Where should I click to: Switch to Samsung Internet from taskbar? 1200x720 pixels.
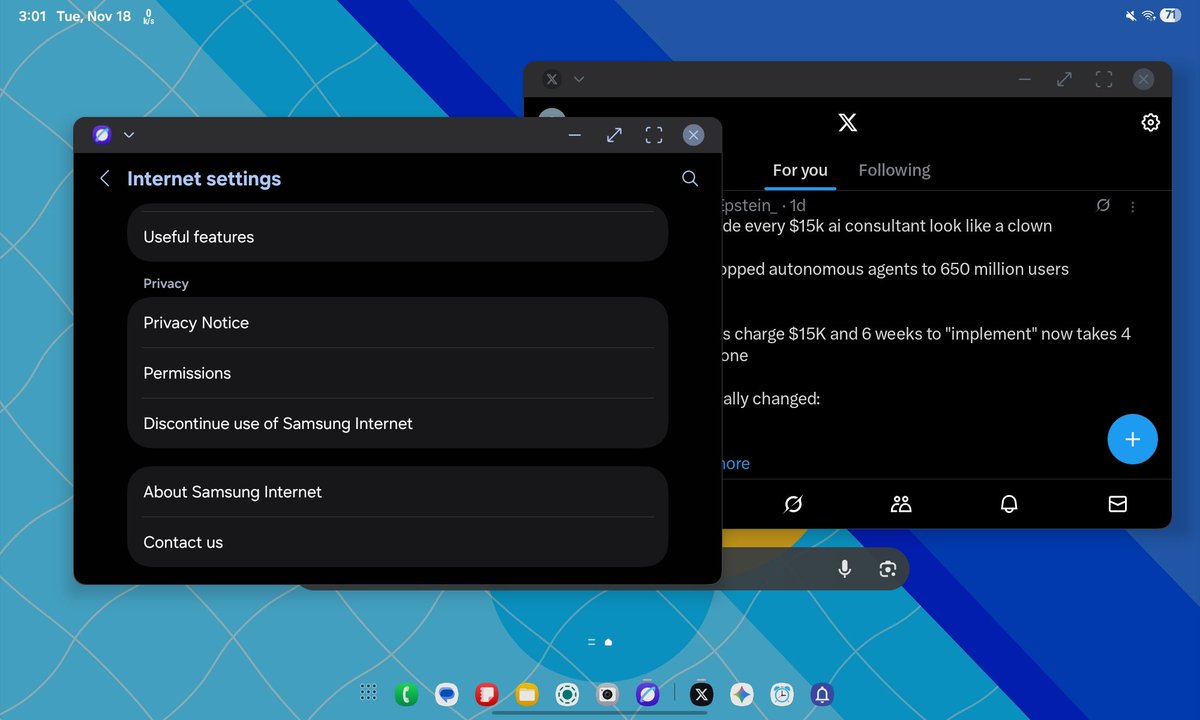click(648, 694)
